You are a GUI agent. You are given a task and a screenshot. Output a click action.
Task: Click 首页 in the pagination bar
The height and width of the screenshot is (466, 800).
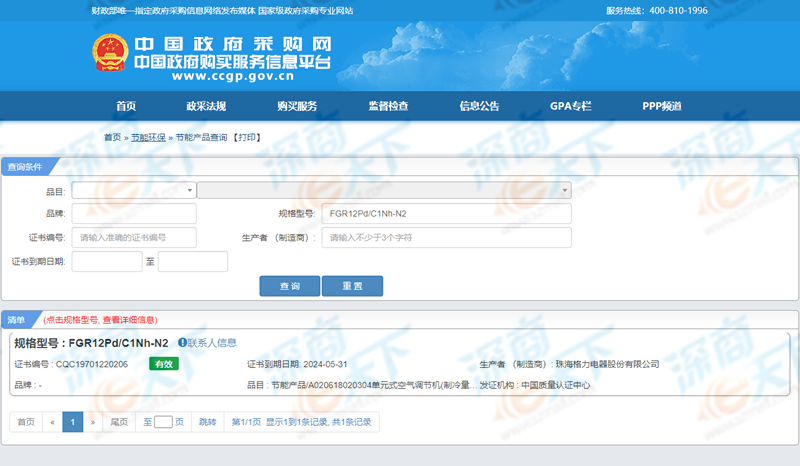point(26,422)
